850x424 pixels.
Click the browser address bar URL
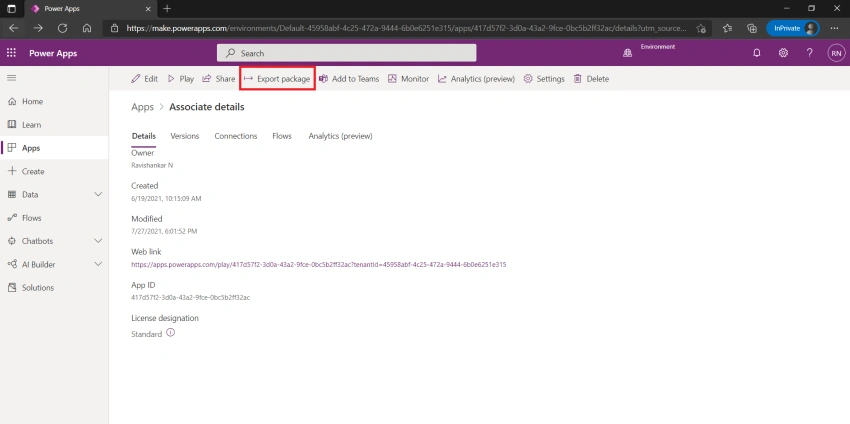[407, 28]
